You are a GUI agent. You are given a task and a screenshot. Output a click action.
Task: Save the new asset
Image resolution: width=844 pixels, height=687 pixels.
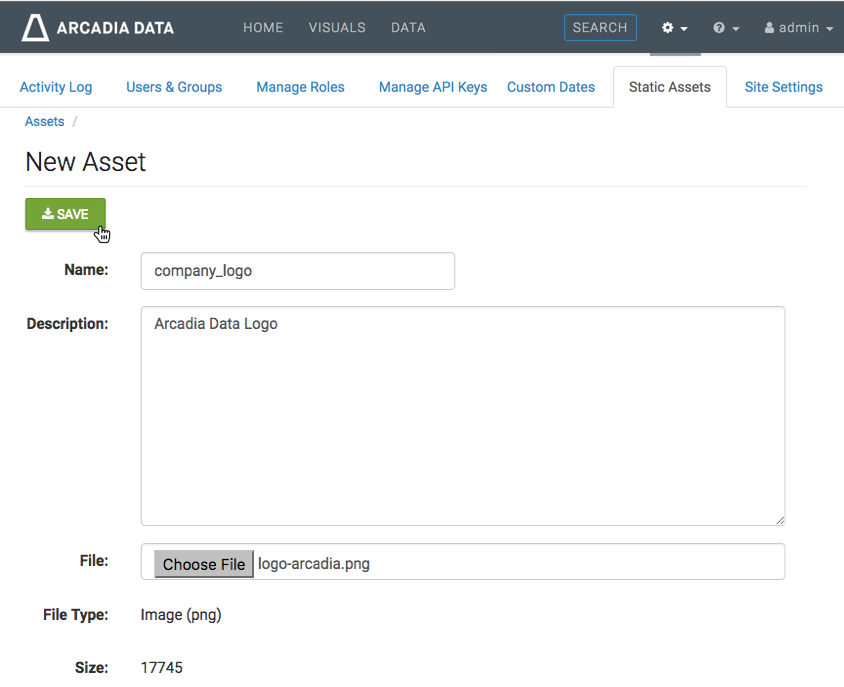(65, 214)
